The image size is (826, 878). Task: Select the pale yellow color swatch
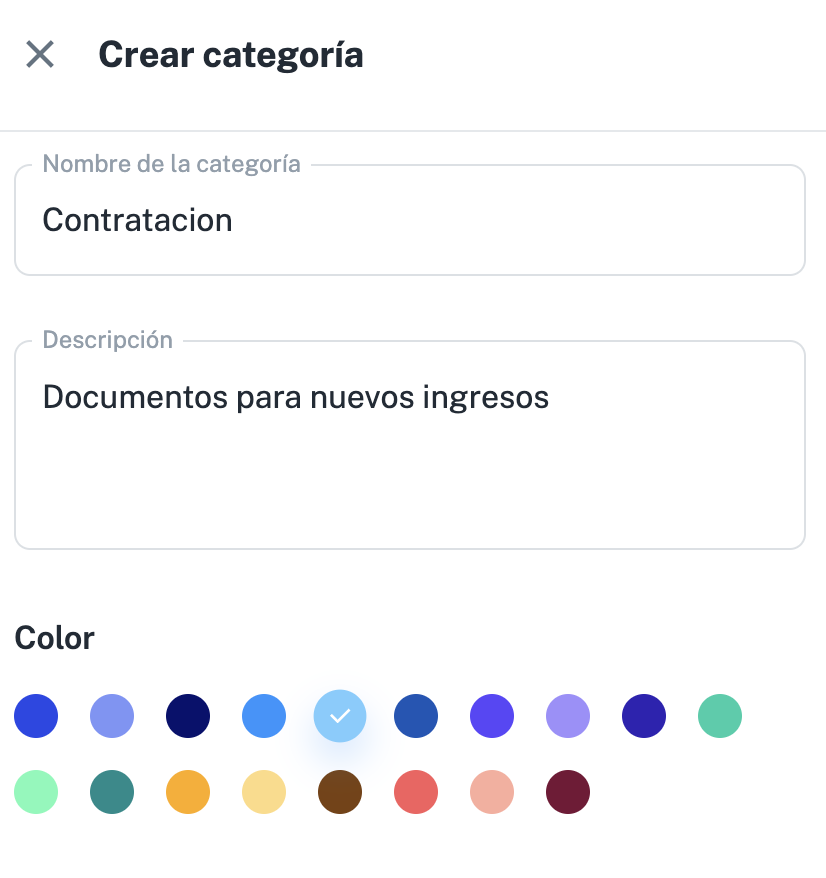point(264,792)
